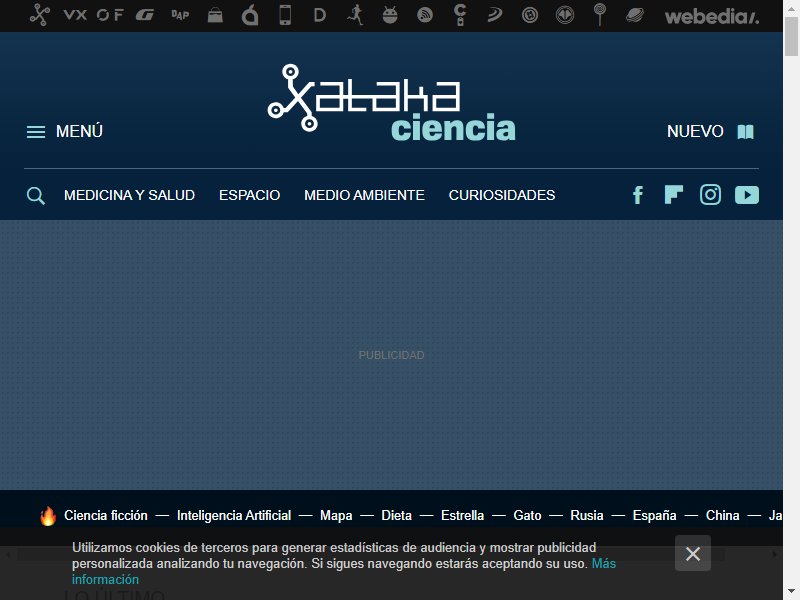Open the shopping bag site icon

pyautogui.click(x=215, y=15)
